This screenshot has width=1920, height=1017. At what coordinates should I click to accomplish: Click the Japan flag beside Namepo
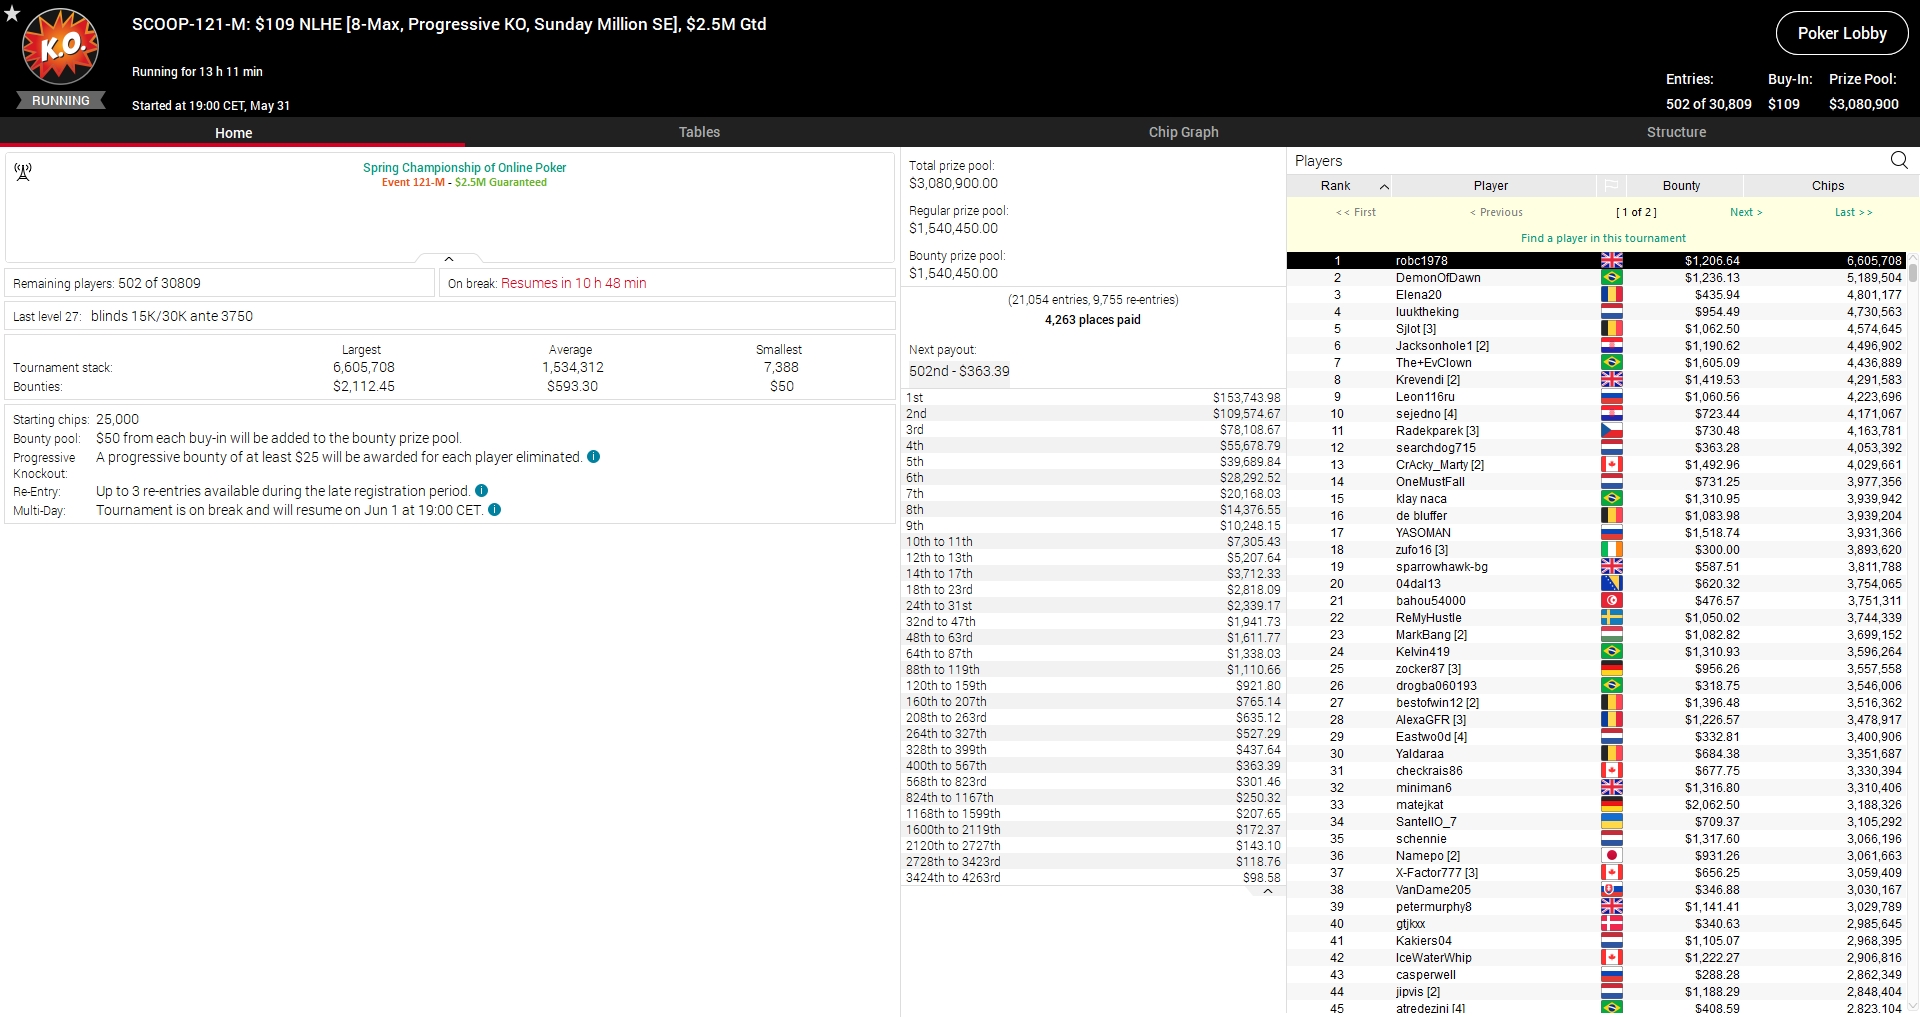pos(1611,856)
